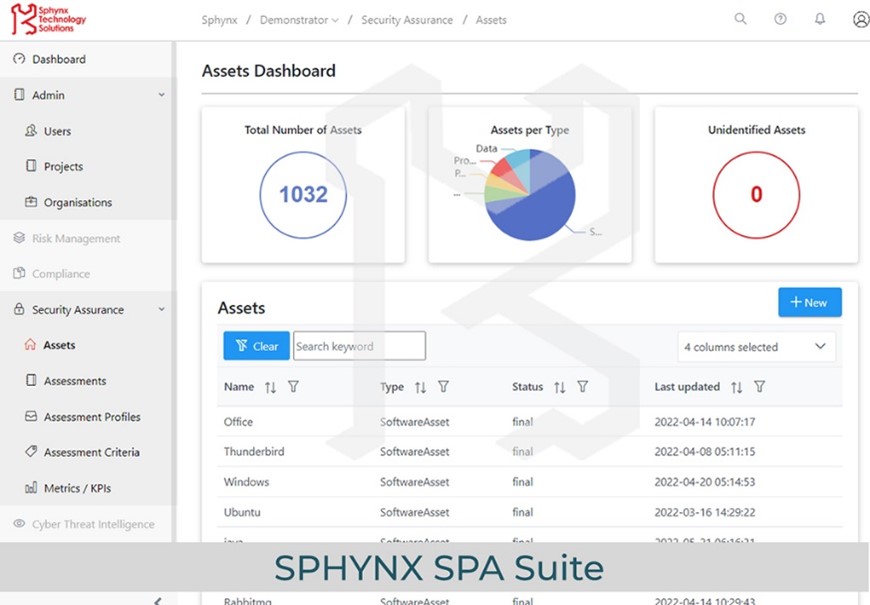Image resolution: width=870 pixels, height=605 pixels.
Task: Open the user account avatar icon
Action: 861,19
